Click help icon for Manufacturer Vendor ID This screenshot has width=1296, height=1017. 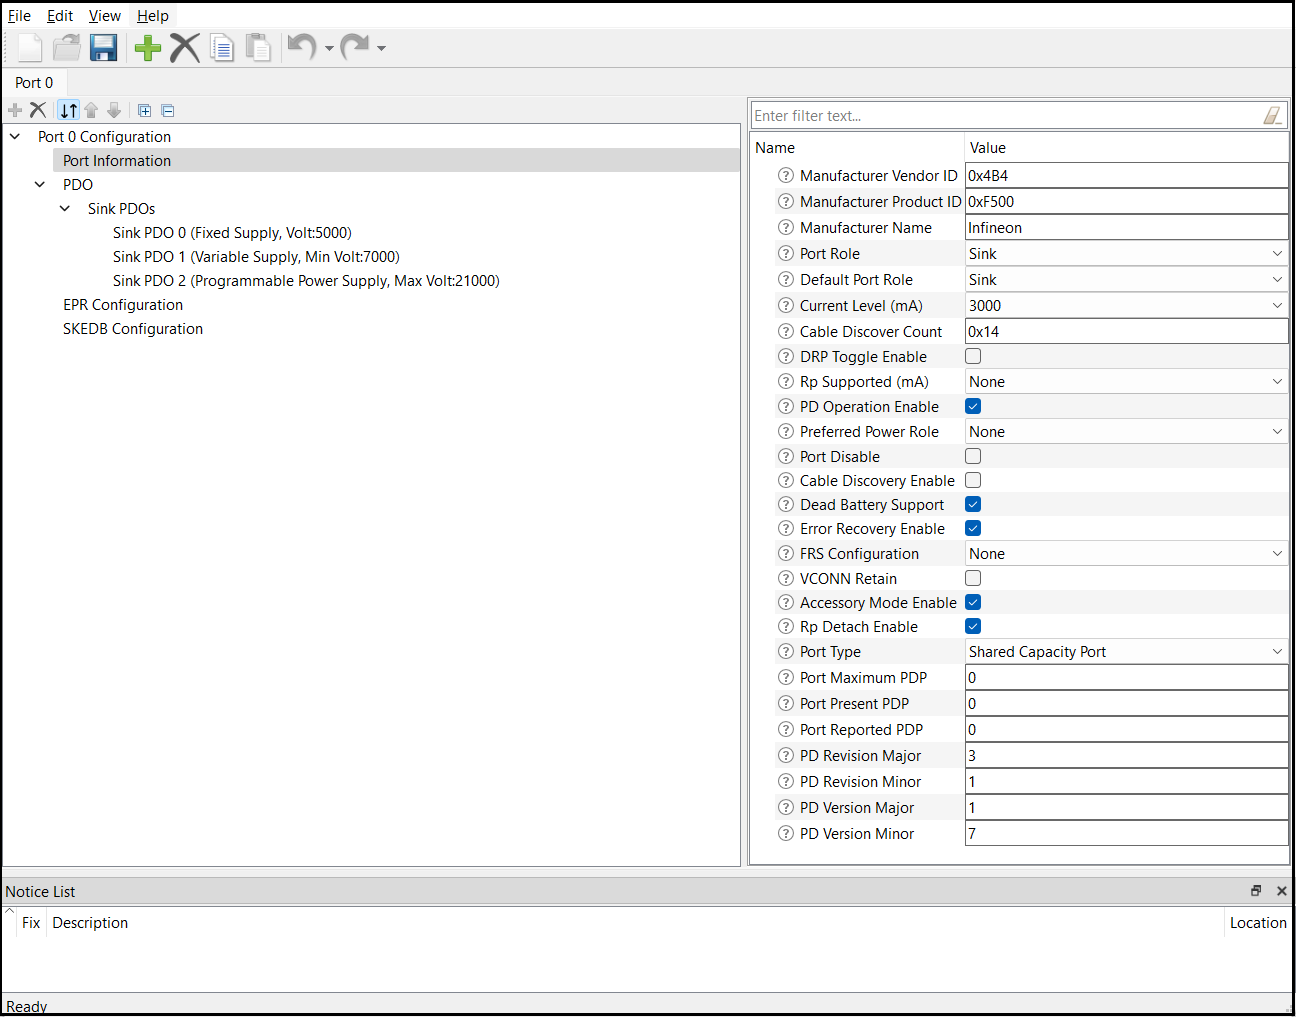coord(786,175)
